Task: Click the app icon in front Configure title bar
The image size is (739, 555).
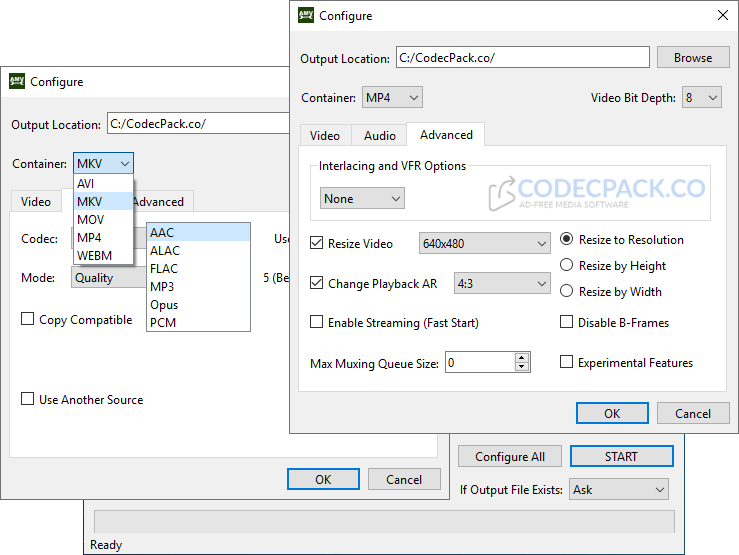Action: 306,15
